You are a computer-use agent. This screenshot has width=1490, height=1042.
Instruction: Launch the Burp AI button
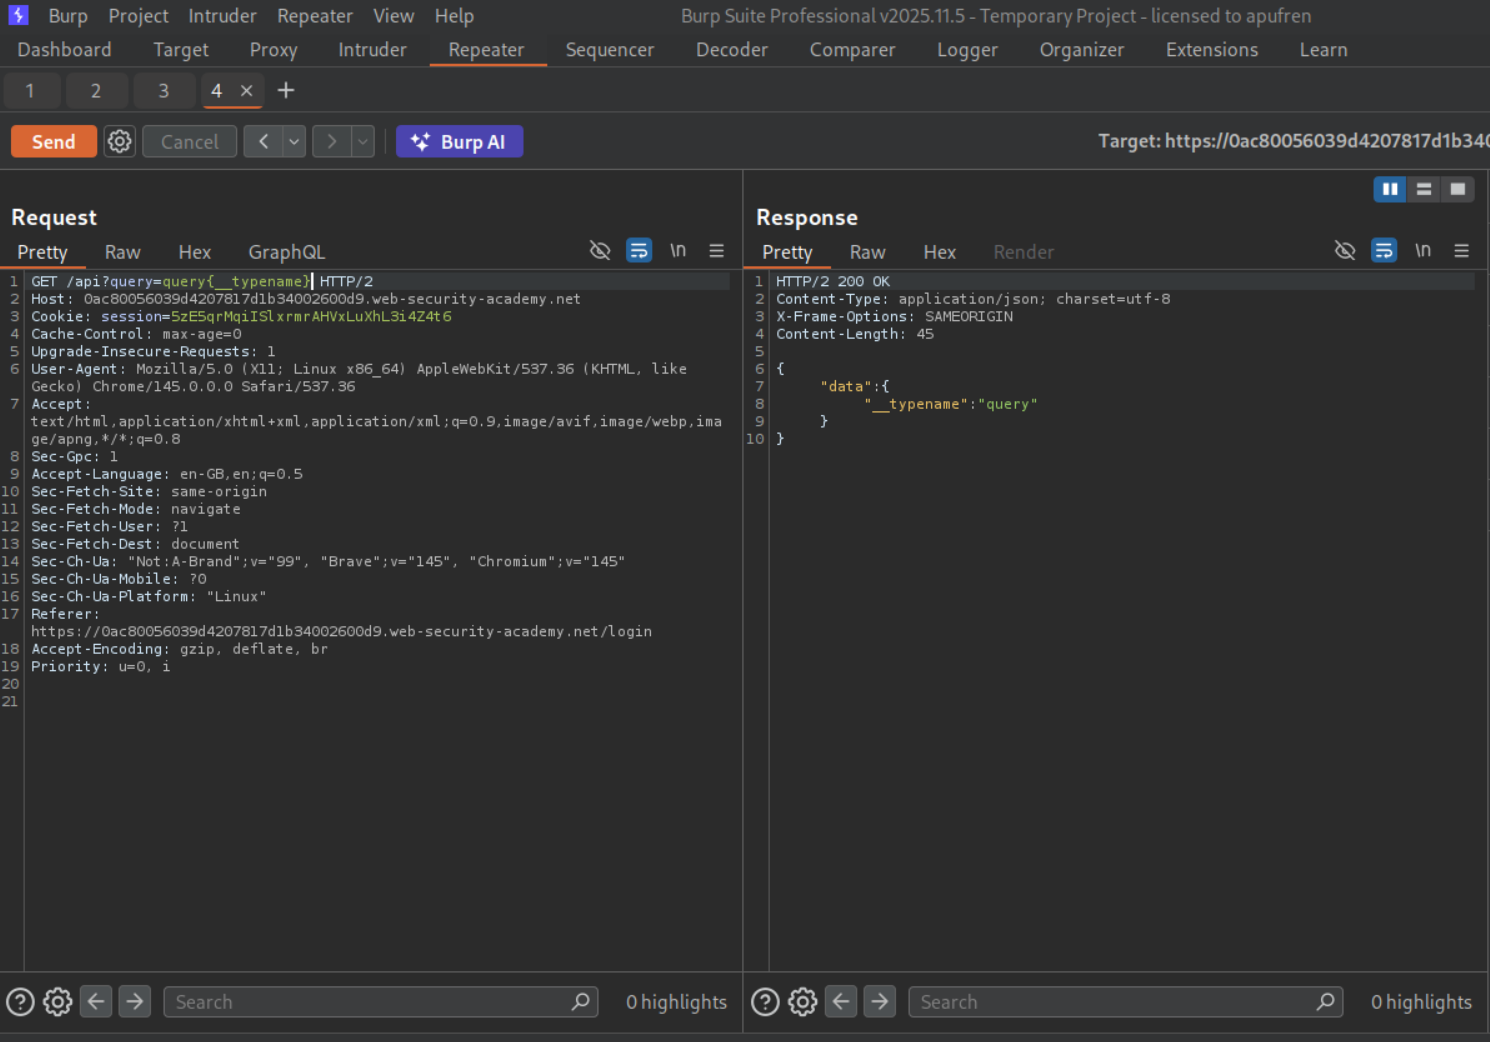(459, 142)
